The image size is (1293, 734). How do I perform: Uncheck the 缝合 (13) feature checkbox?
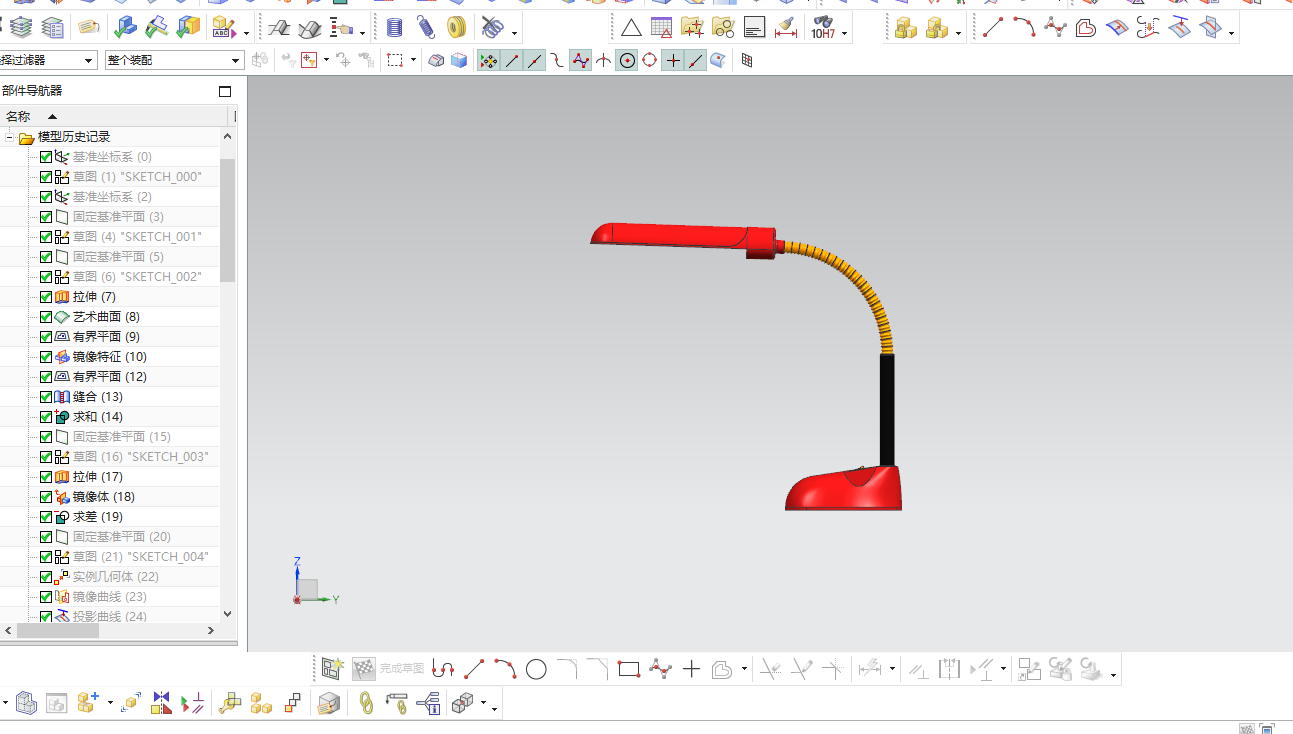(46, 397)
